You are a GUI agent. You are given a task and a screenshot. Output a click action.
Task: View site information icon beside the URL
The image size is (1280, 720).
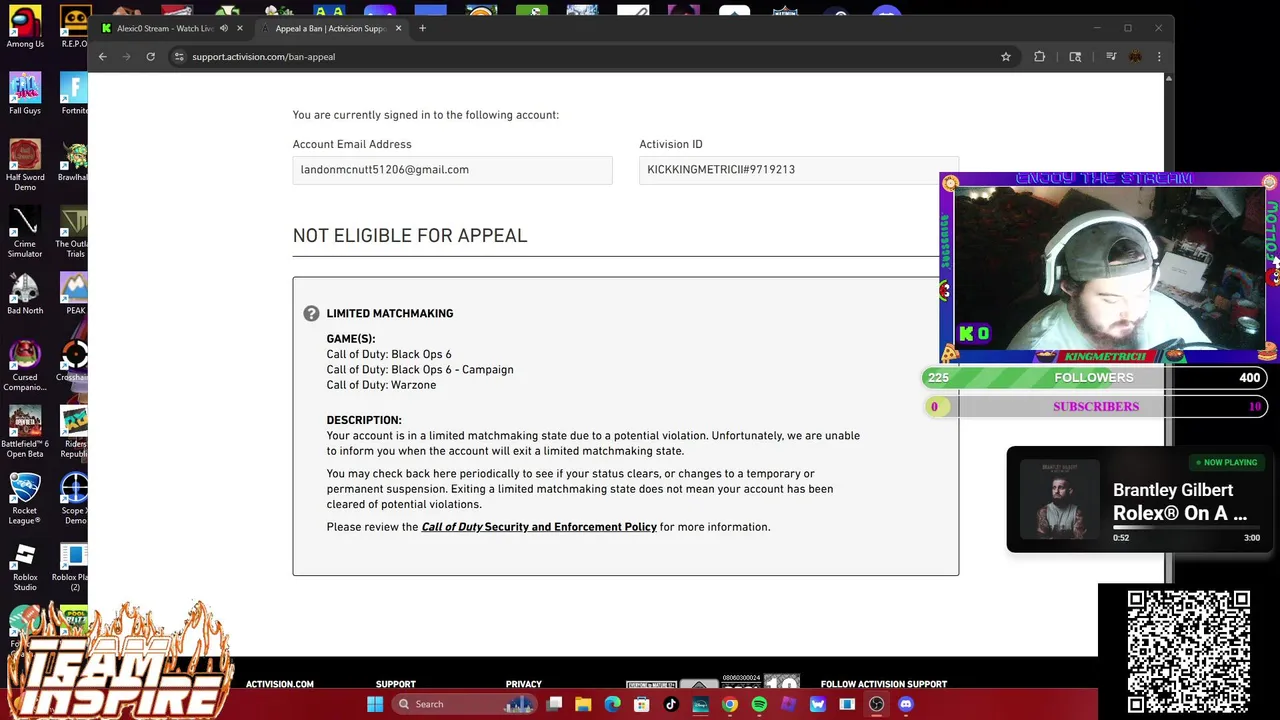[179, 57]
